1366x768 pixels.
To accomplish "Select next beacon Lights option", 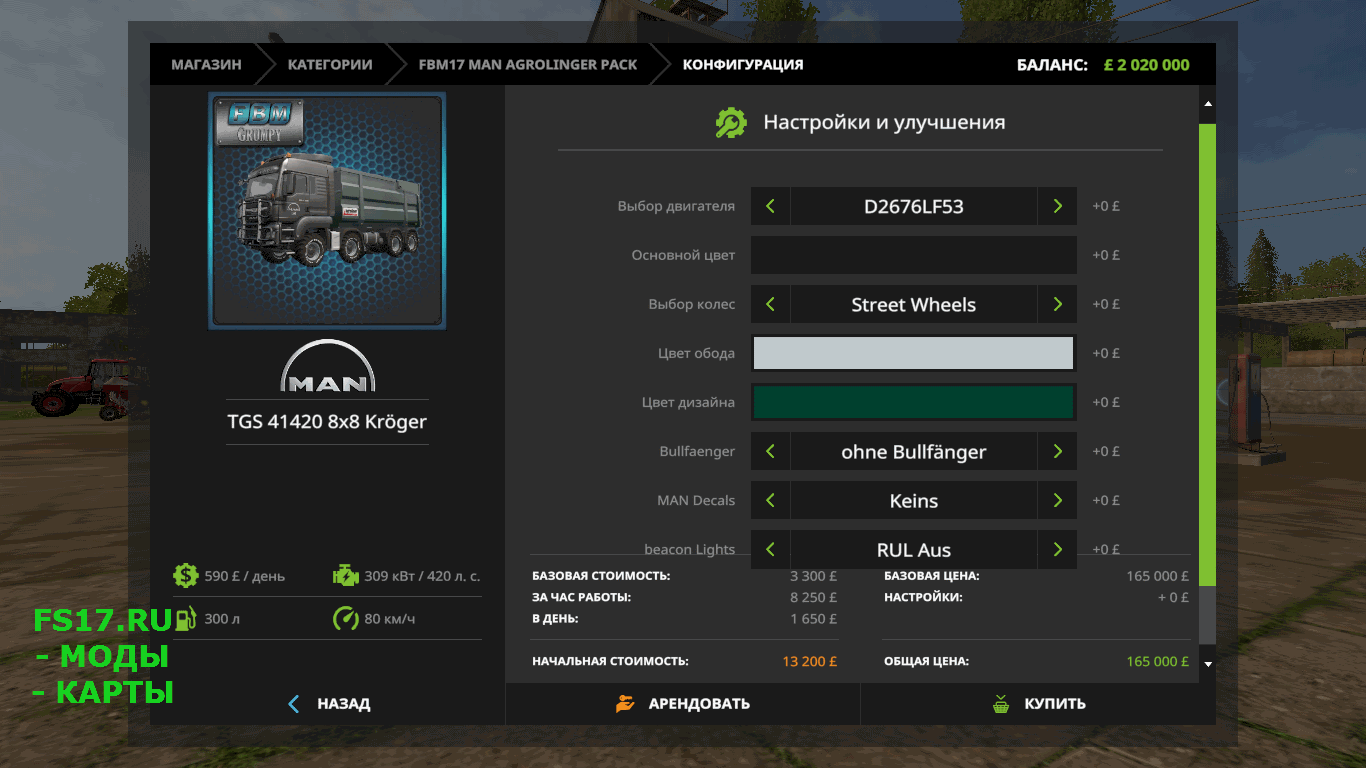I will coord(1057,549).
